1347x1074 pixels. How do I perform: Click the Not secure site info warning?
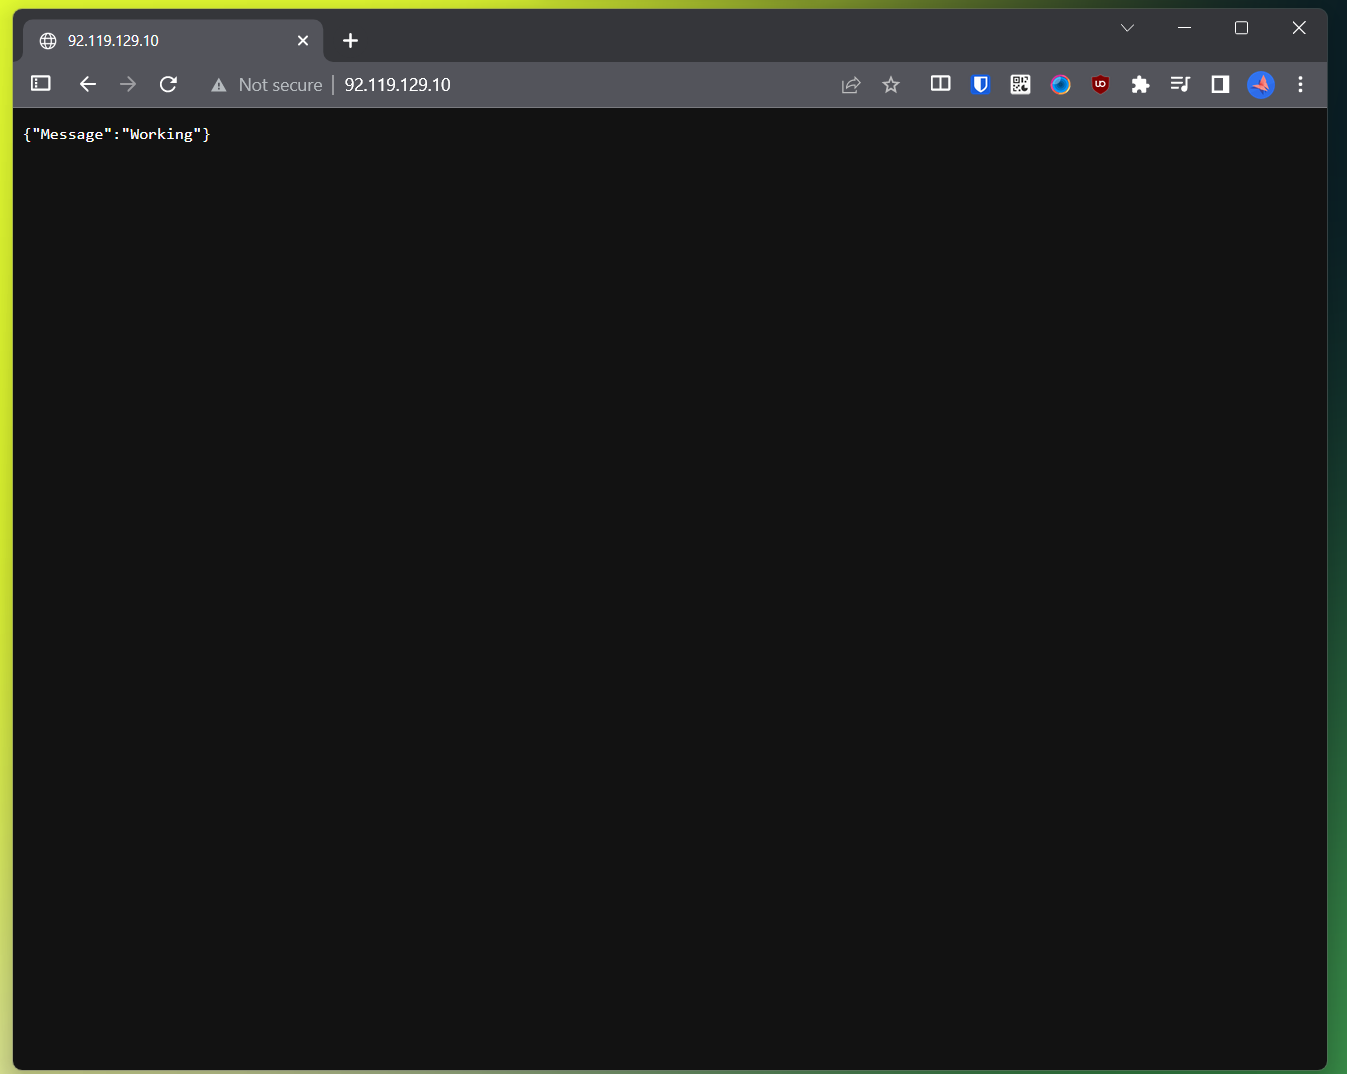(267, 85)
